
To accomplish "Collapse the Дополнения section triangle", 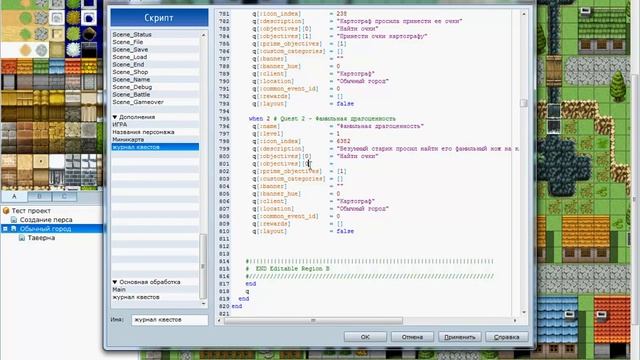I will 115,117.
